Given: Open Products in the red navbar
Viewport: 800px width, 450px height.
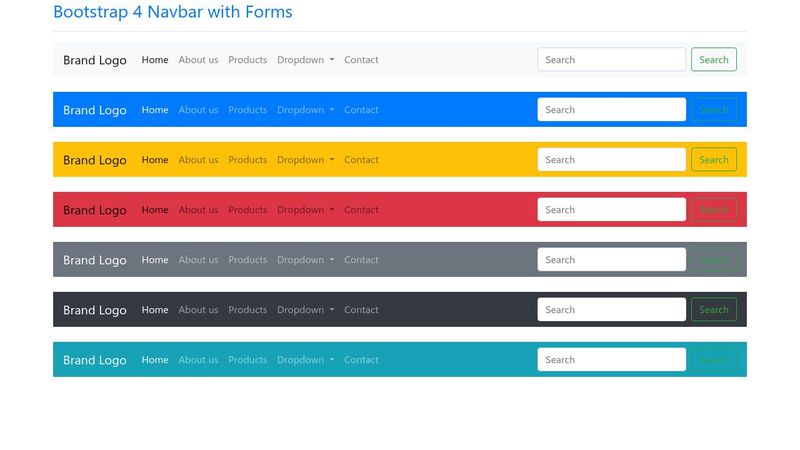Looking at the screenshot, I should [247, 210].
